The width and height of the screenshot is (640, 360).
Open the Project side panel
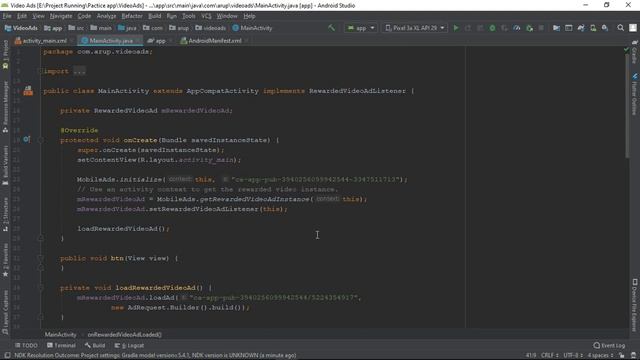tap(5, 54)
